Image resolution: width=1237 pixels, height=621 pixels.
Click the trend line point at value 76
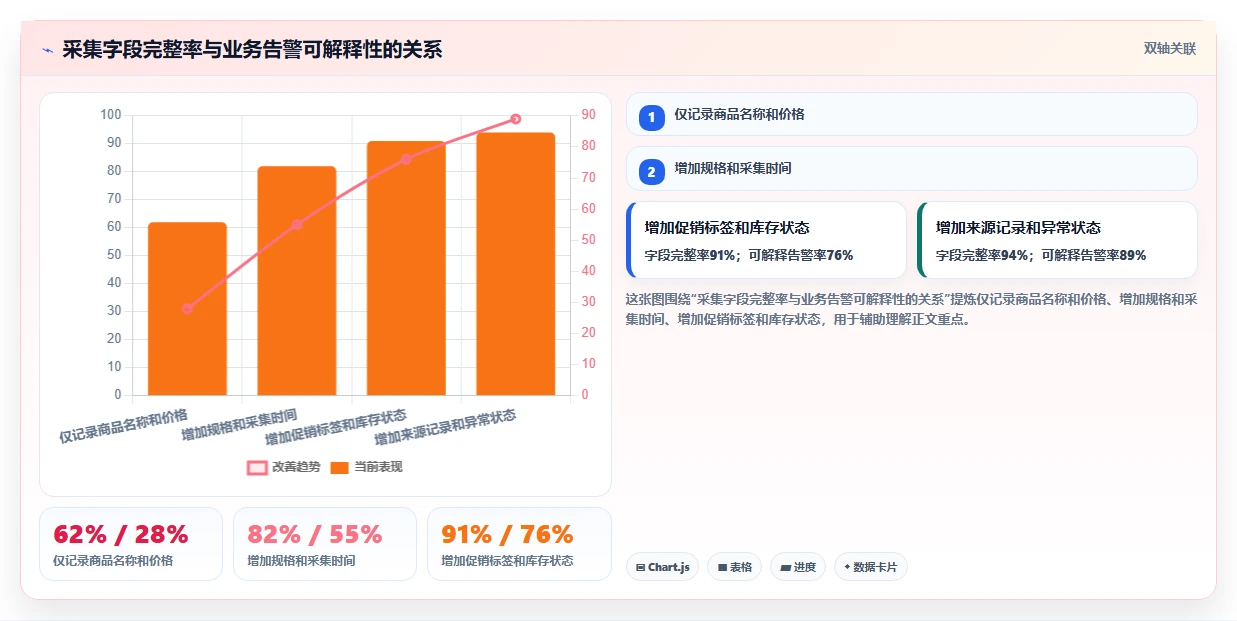(406, 159)
